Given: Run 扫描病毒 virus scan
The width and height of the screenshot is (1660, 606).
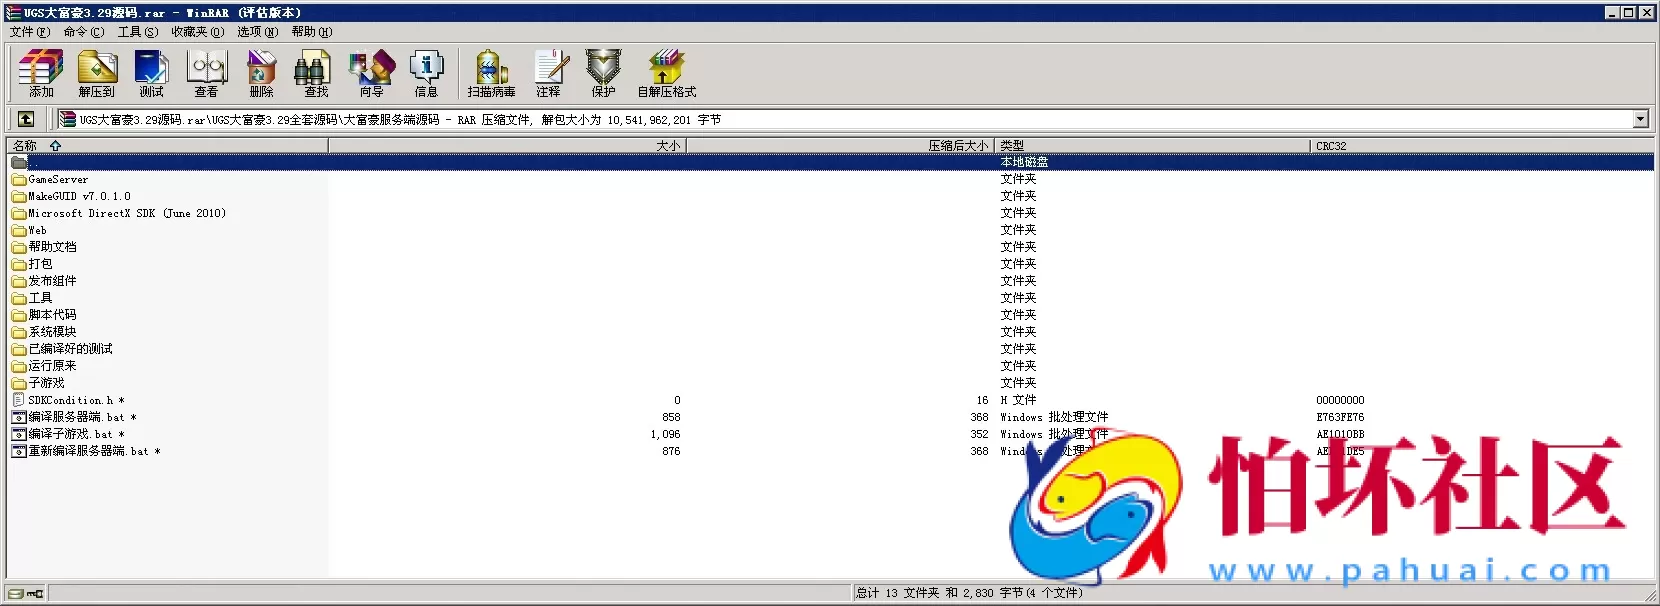Looking at the screenshot, I should point(492,74).
